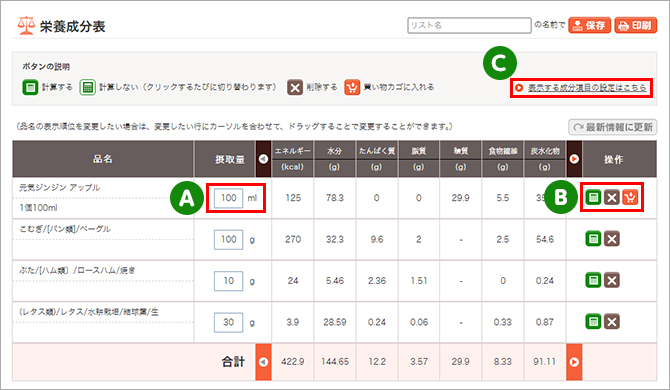Click the 最新情報に更新 refresh button
This screenshot has width=670, height=390.
coord(612,127)
